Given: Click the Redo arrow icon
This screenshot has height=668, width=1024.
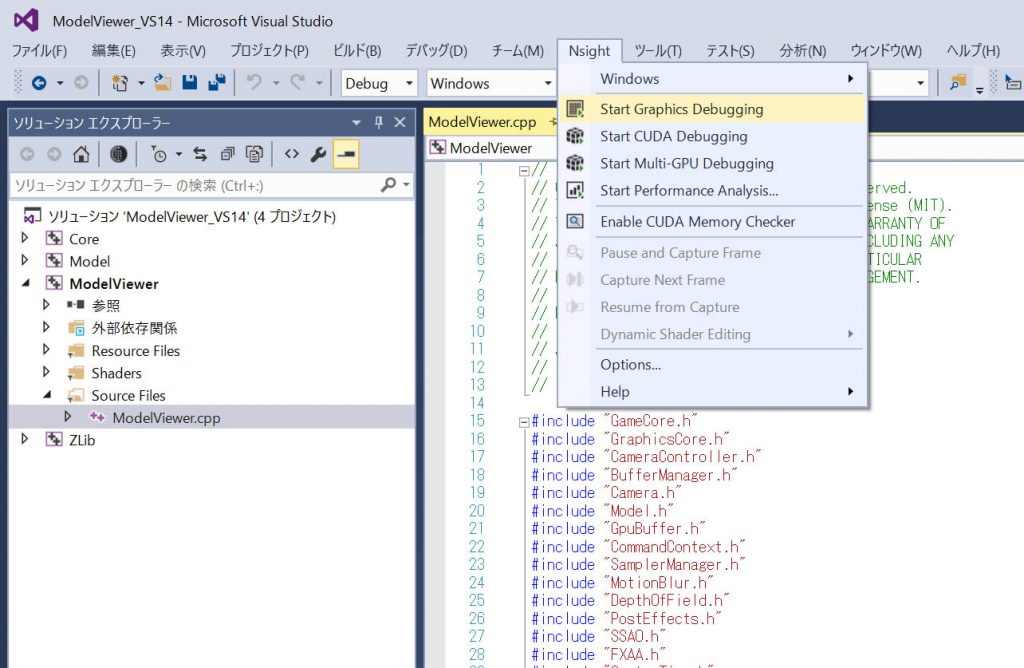Looking at the screenshot, I should pyautogui.click(x=298, y=82).
